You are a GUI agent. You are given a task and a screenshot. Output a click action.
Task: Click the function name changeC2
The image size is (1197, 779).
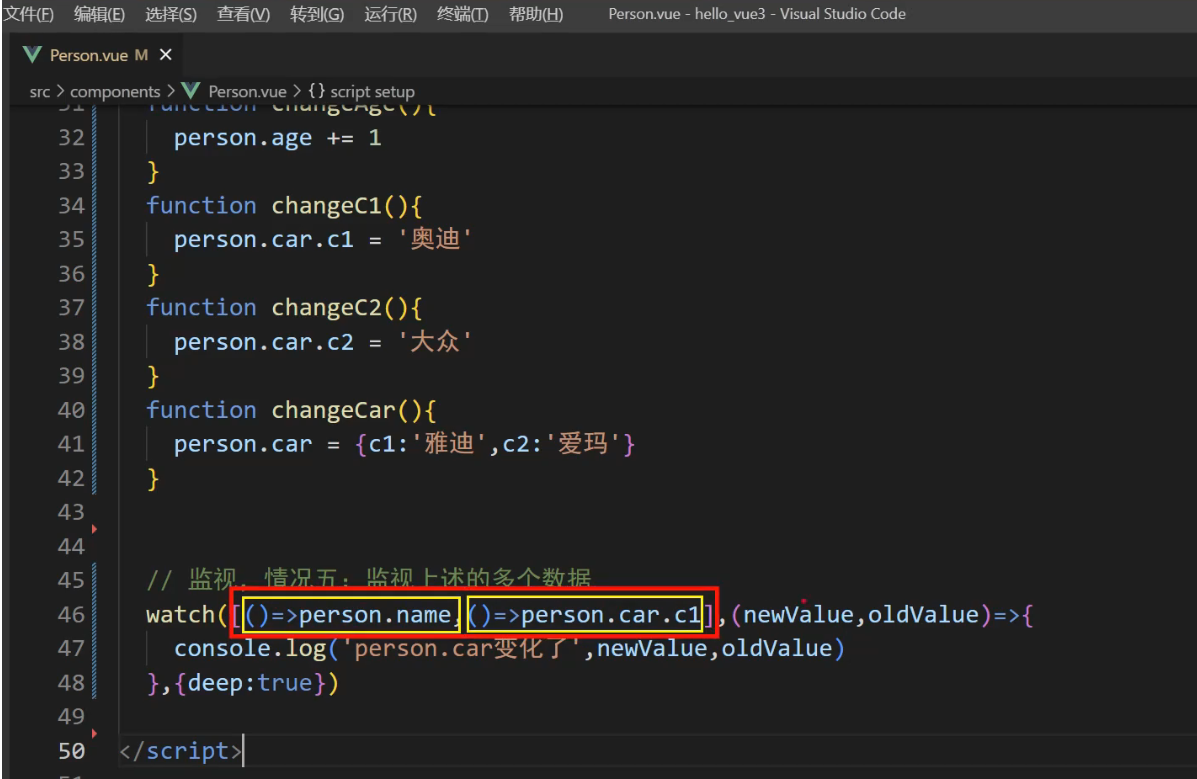click(x=326, y=308)
